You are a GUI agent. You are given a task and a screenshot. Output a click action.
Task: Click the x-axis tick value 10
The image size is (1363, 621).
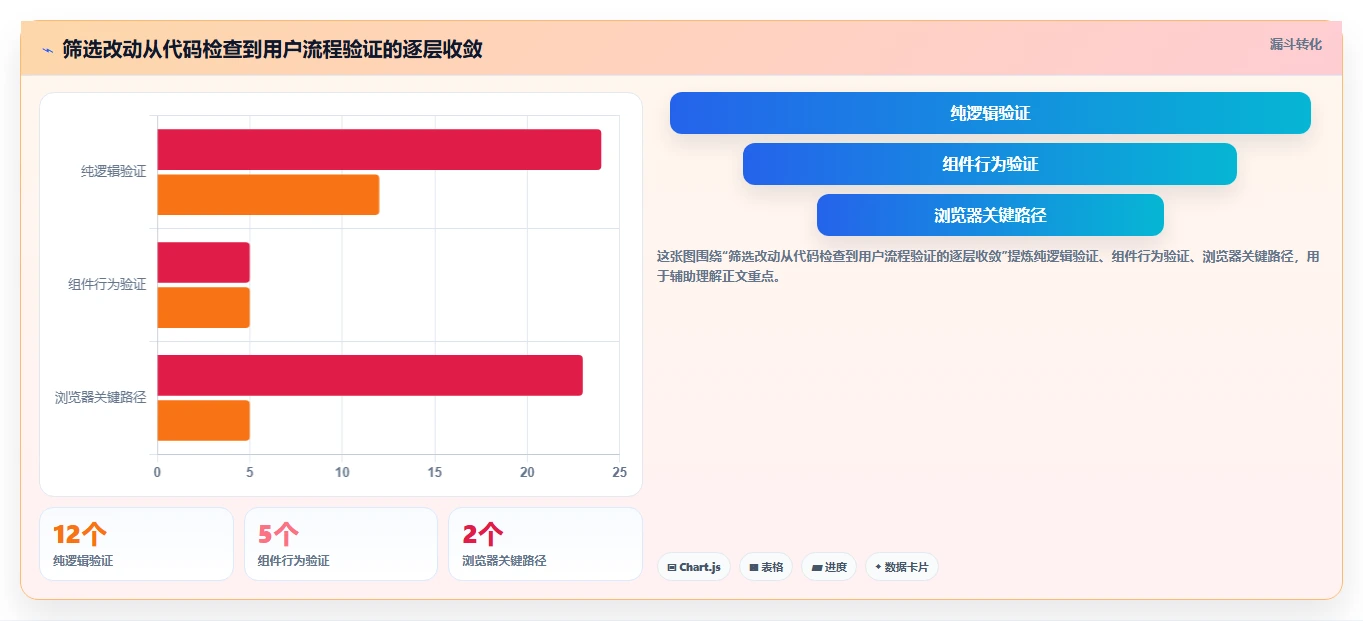pos(342,472)
